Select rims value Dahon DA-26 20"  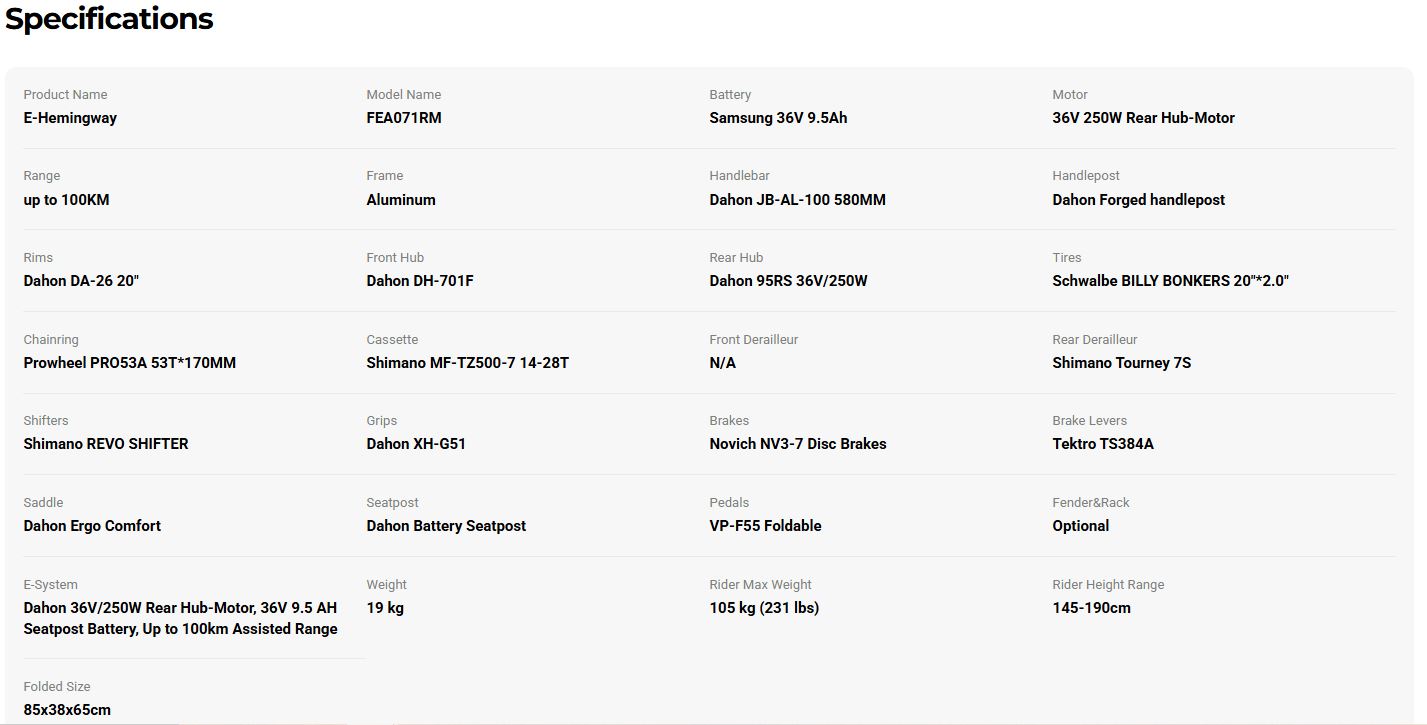[81, 281]
